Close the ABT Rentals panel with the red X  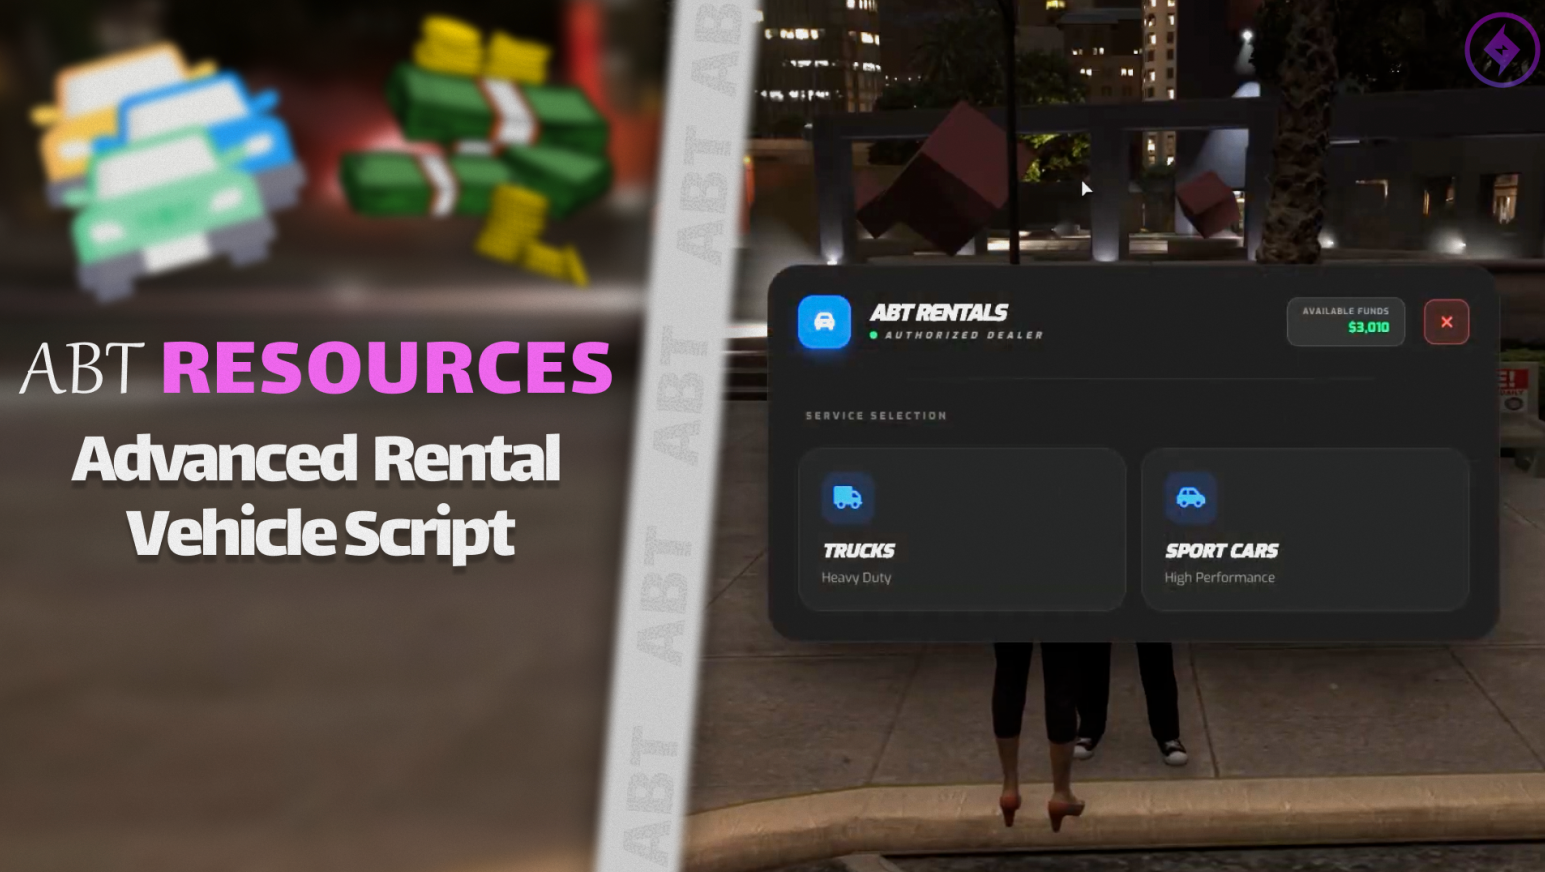tap(1446, 322)
